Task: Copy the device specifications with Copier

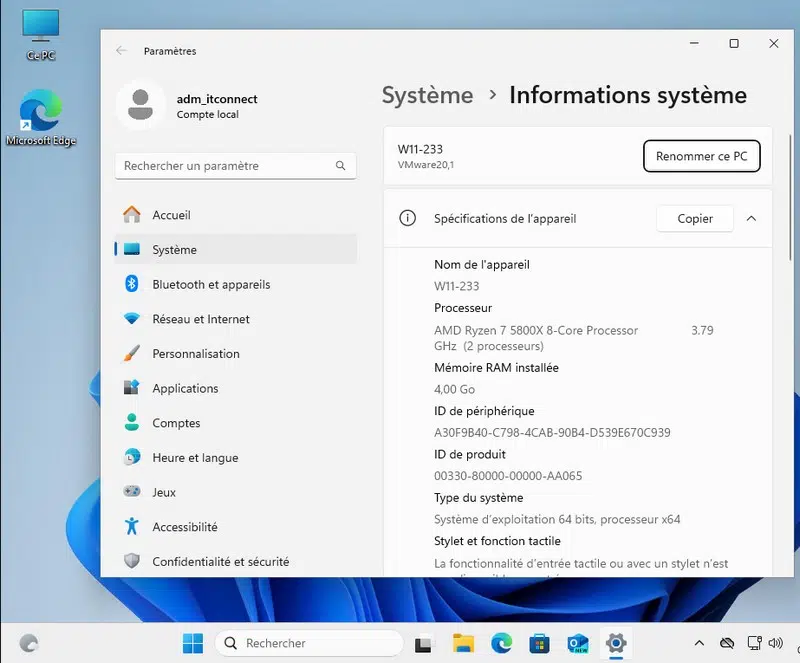Action: [695, 218]
